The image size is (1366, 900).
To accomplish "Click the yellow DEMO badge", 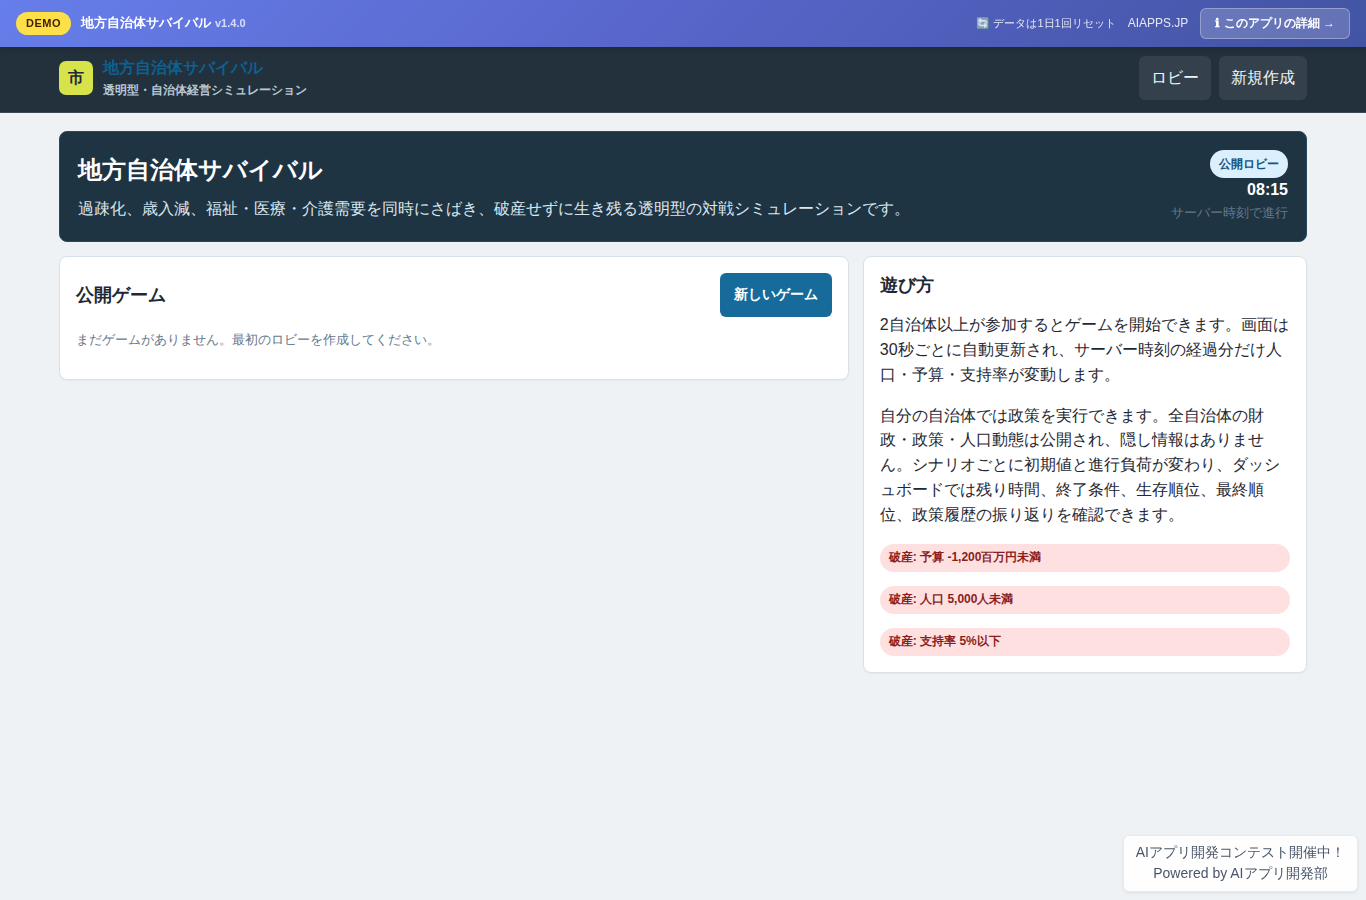I will (x=43, y=23).
